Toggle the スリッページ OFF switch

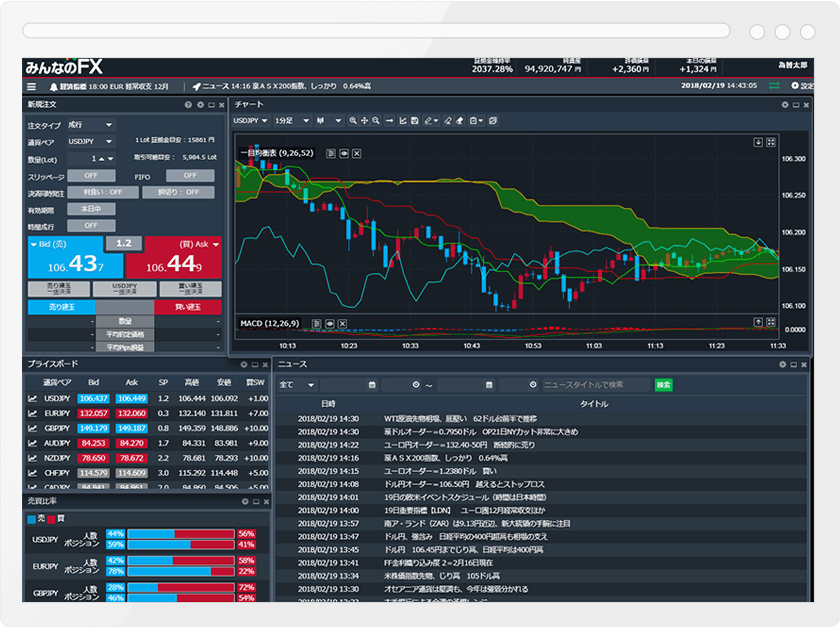coord(91,175)
